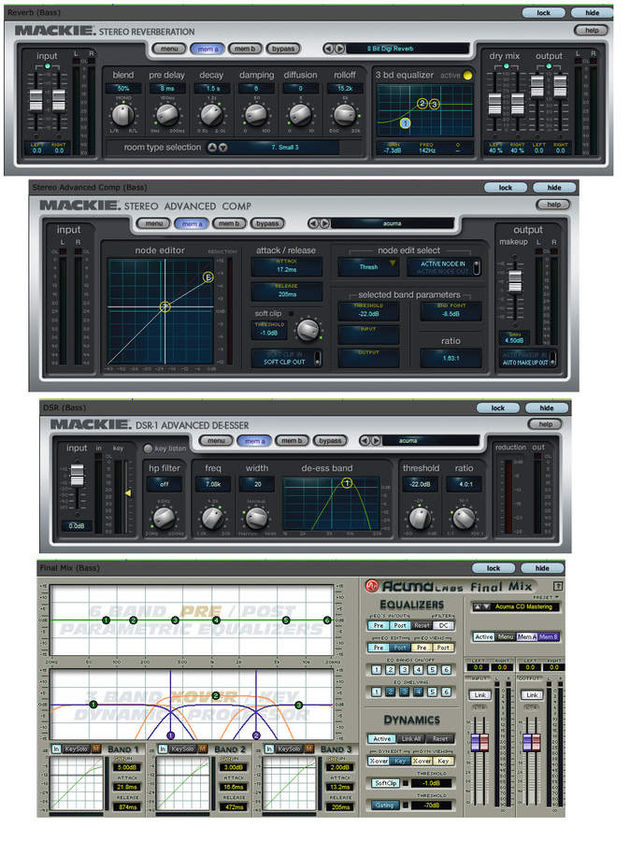Image resolution: width=630 pixels, height=841 pixels.
Task: Click the Acuma Labs round red logo
Action: point(372,586)
